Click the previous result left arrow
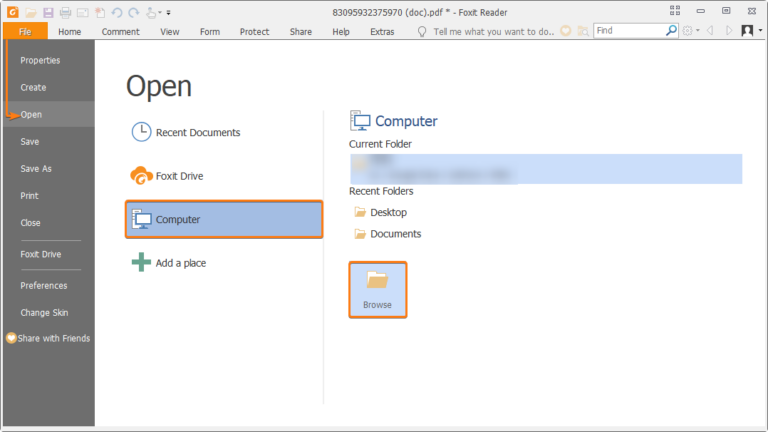The height and width of the screenshot is (432, 768). 710,31
